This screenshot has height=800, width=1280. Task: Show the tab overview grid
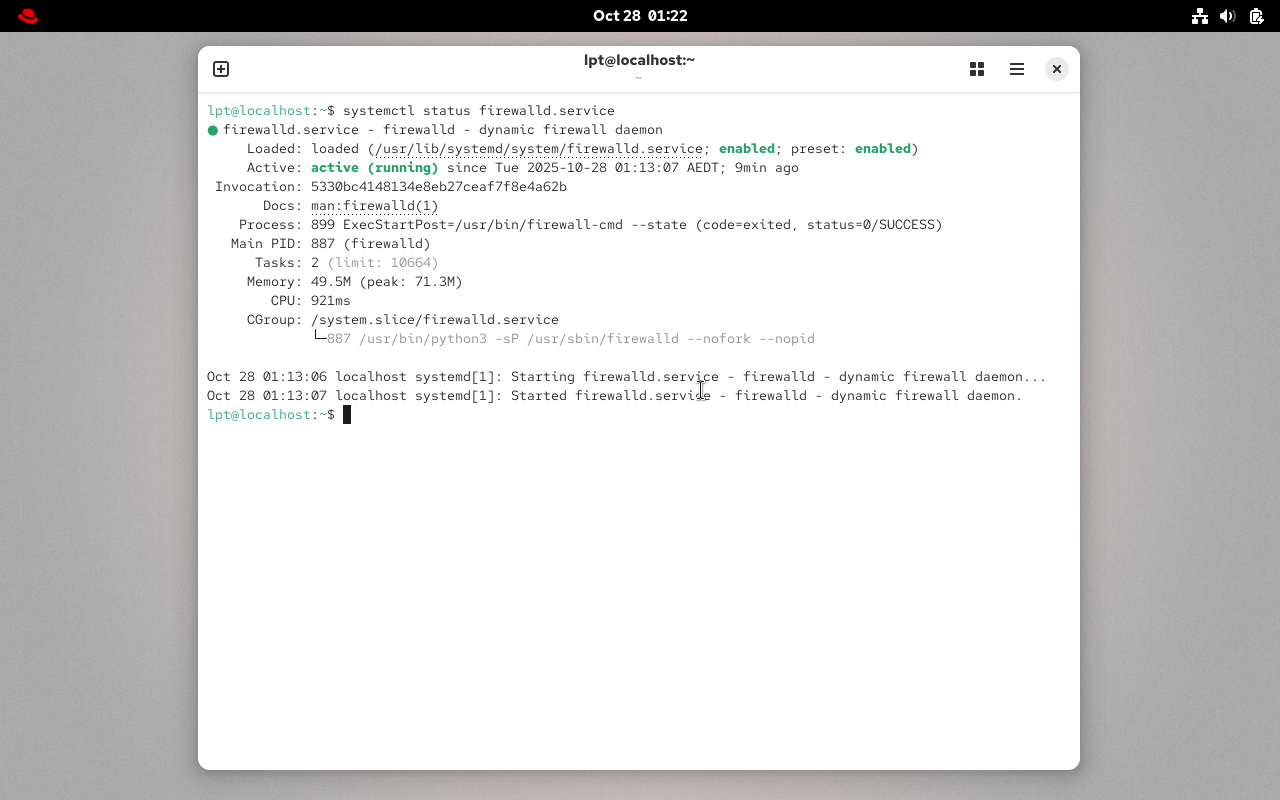[x=977, y=69]
